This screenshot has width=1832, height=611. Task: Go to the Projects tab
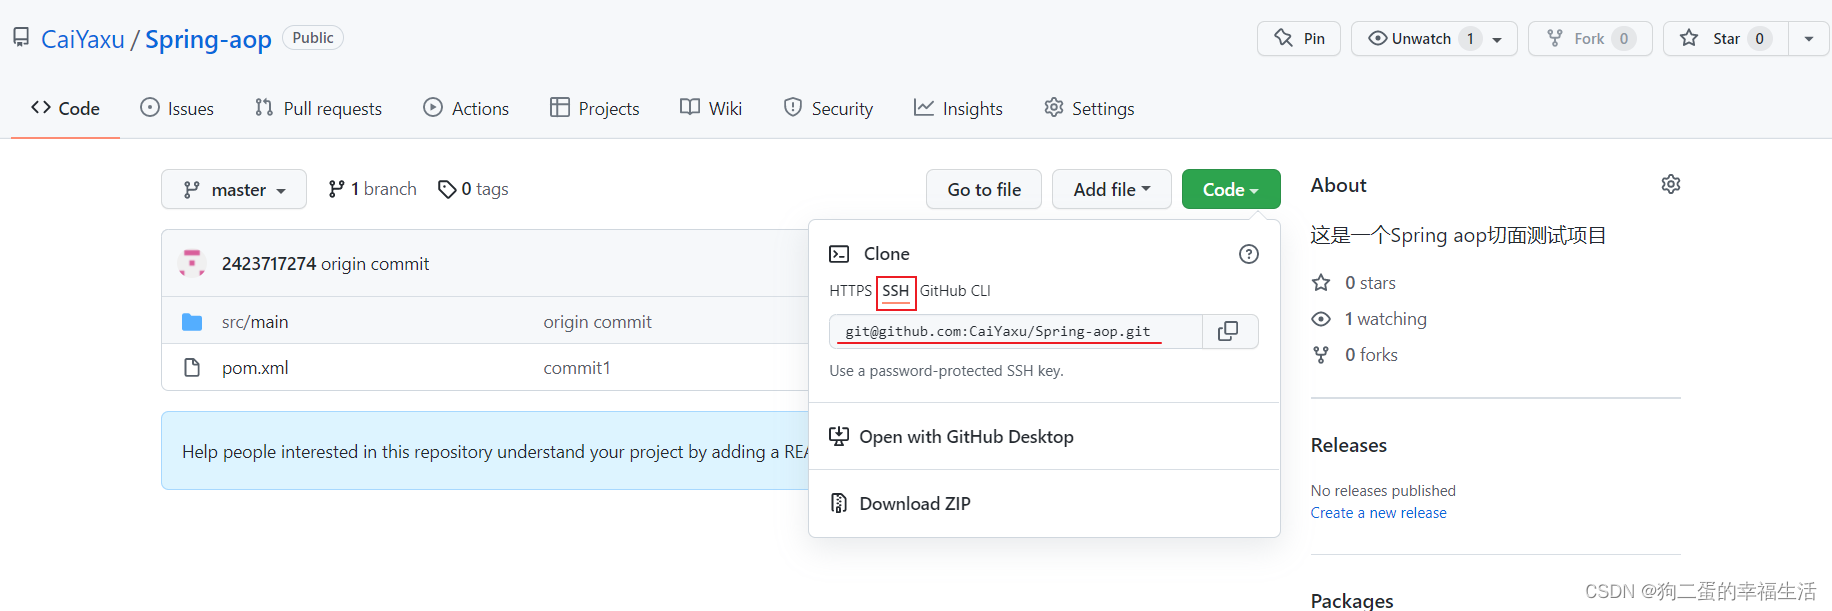coord(595,108)
